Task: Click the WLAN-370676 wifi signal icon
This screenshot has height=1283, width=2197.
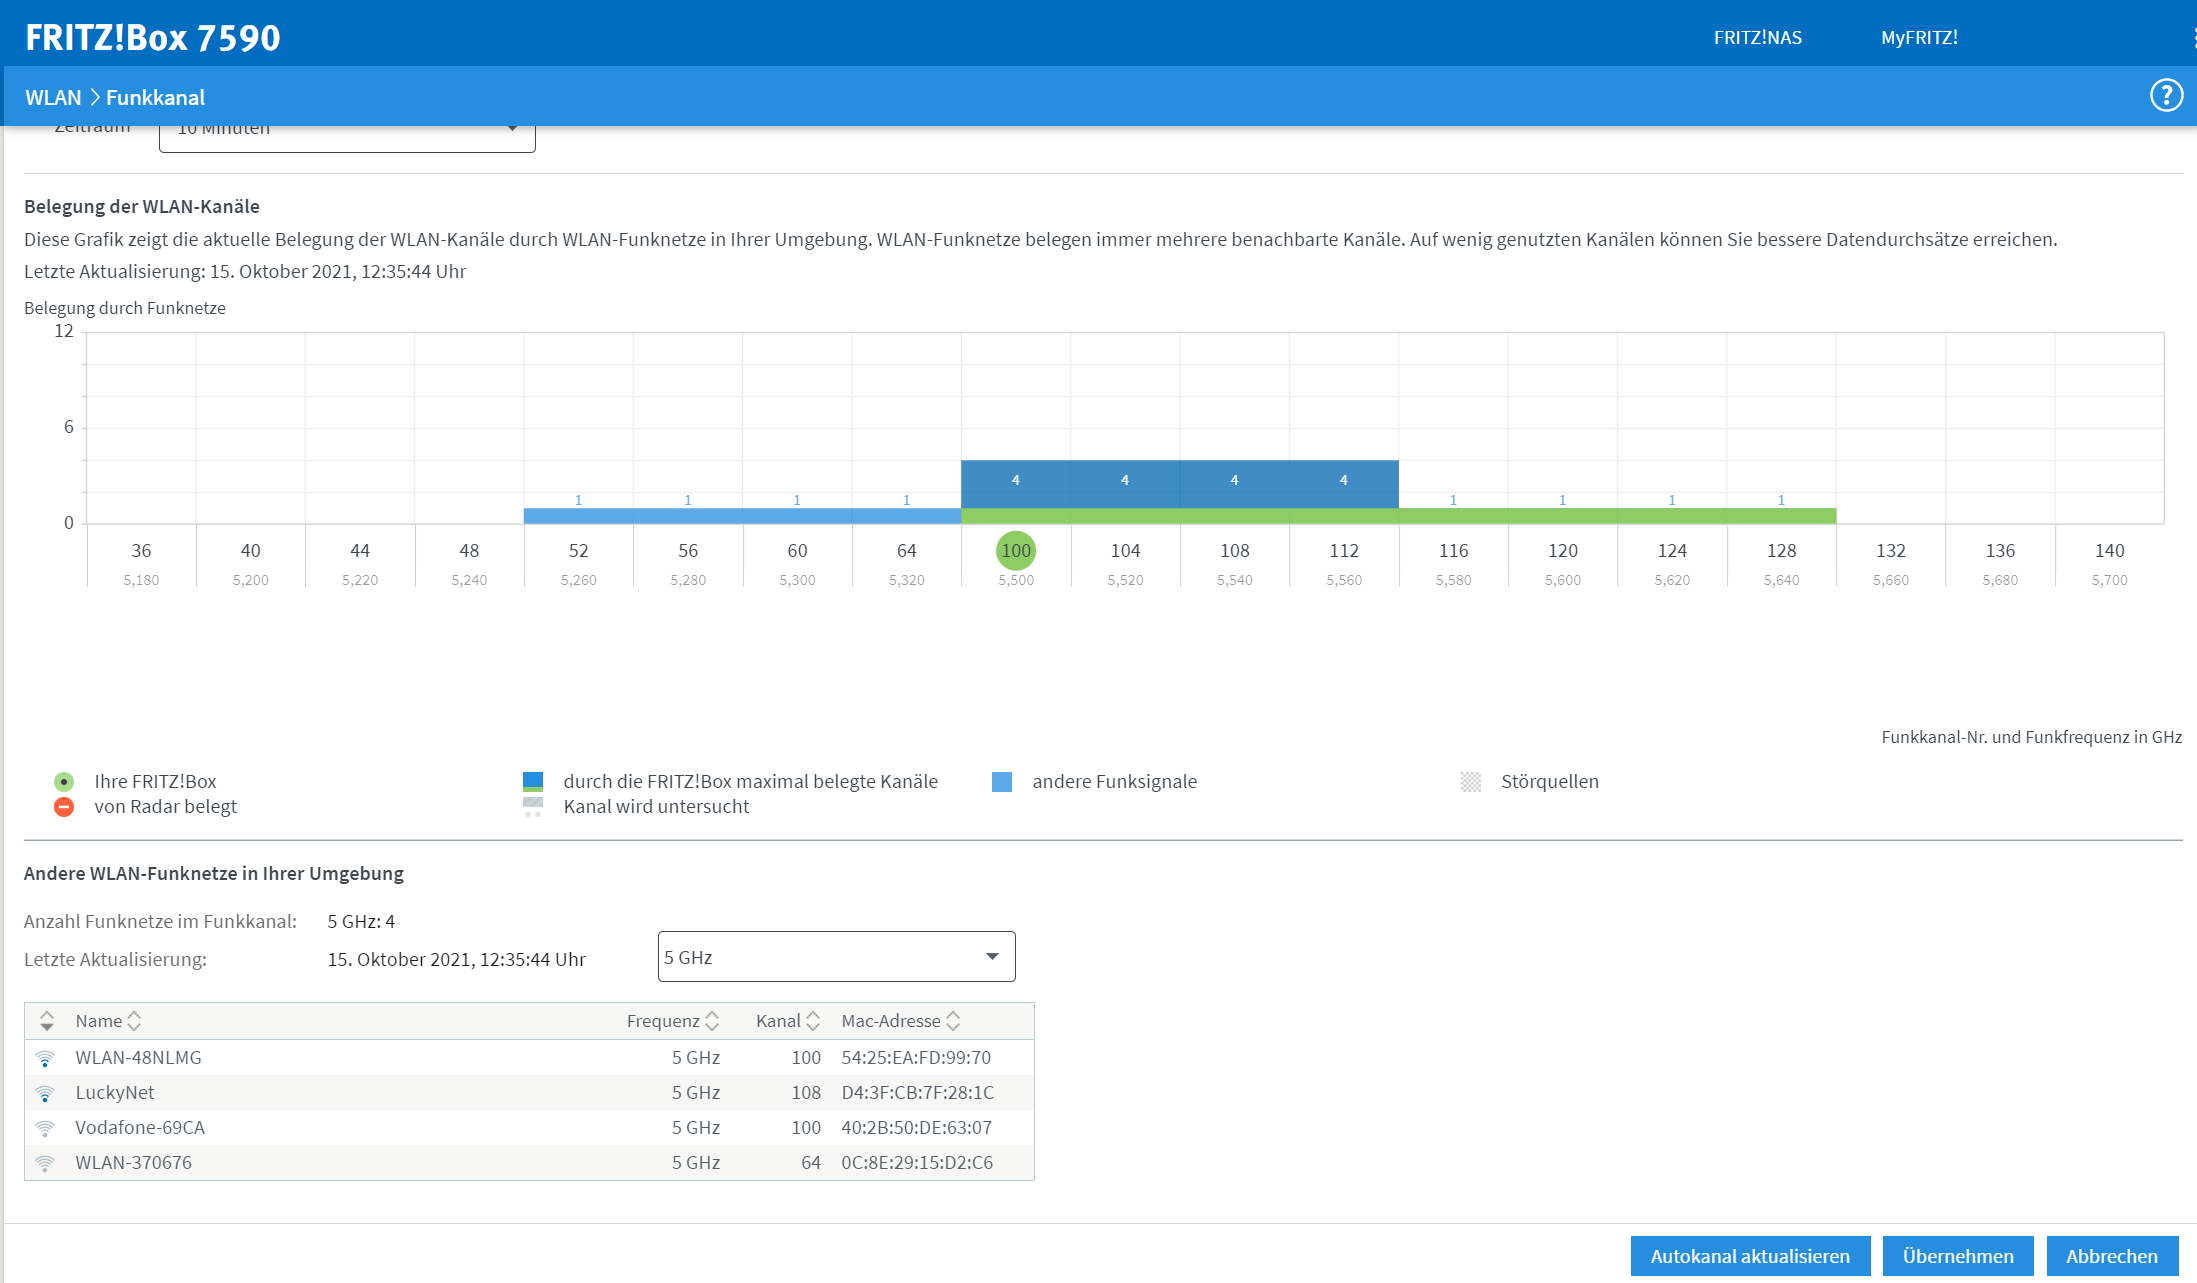Action: tap(45, 1163)
